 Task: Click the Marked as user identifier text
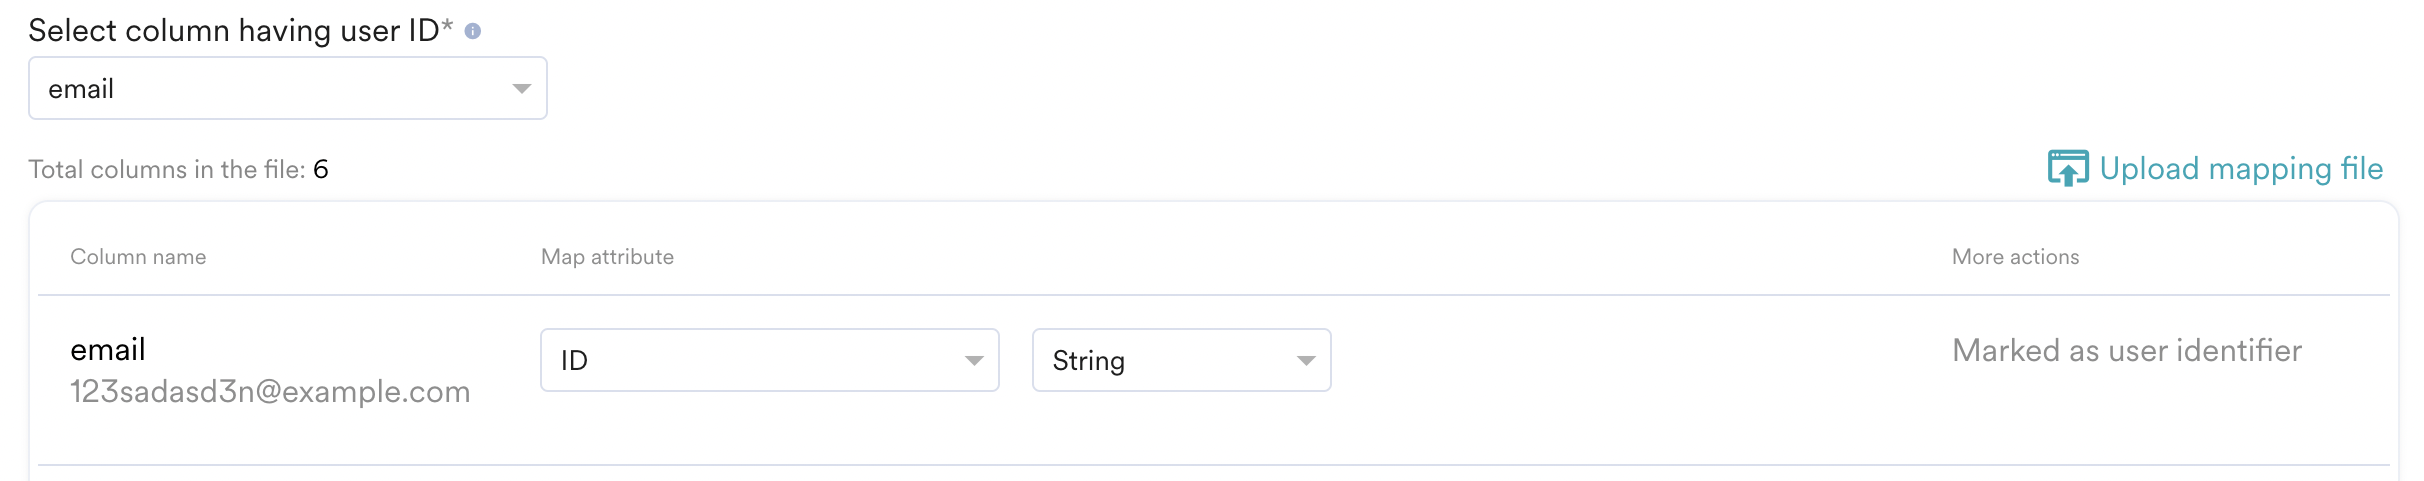pos(2127,350)
